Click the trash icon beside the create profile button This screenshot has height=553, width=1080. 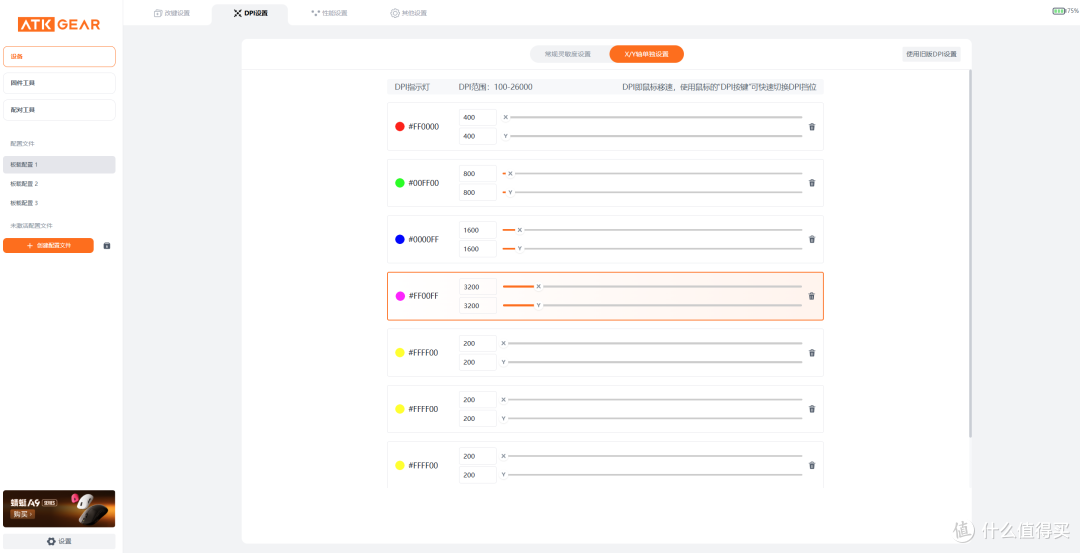pos(107,246)
